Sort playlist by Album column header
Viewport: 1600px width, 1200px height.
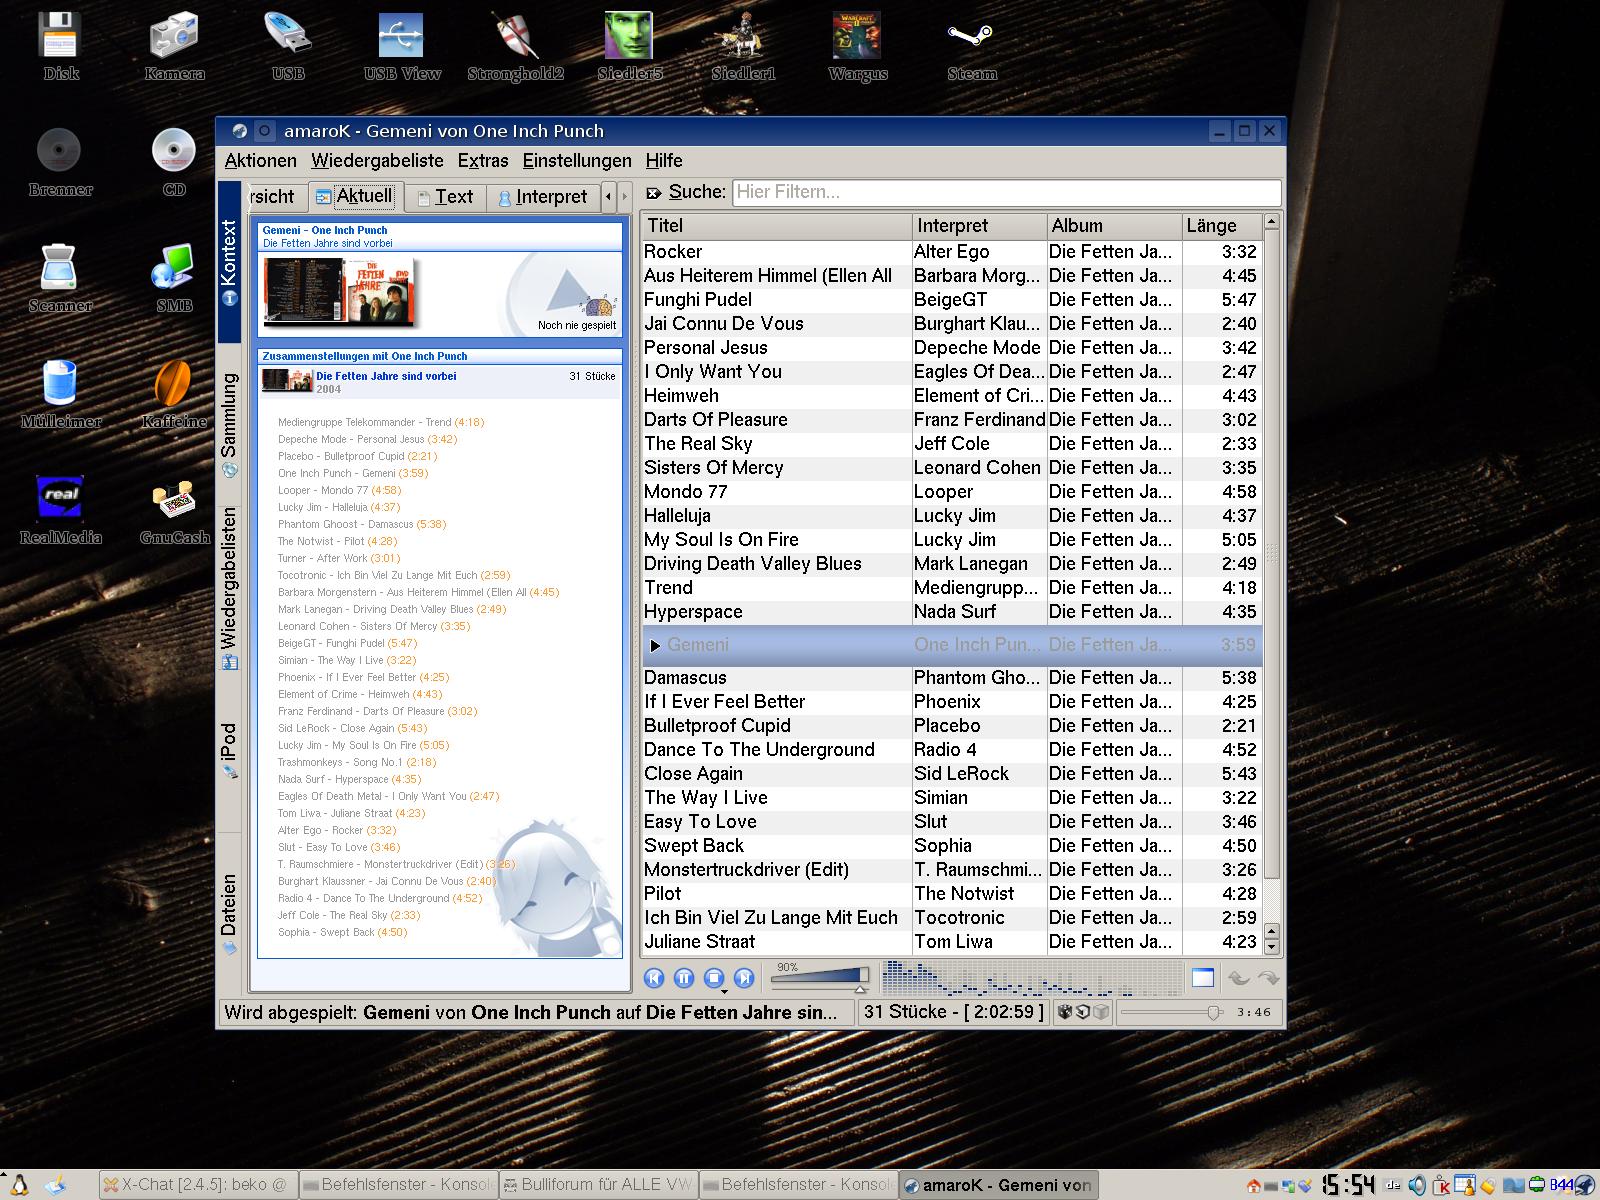click(1114, 226)
